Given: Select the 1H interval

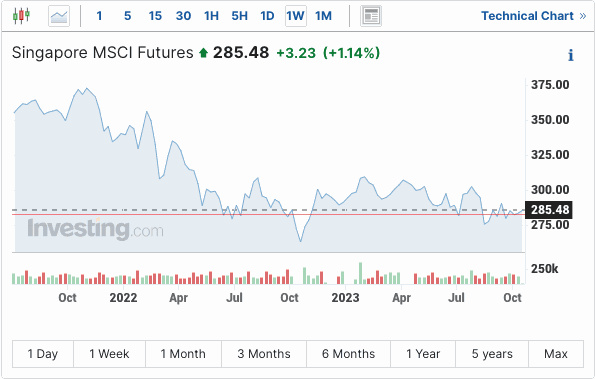Looking at the screenshot, I should tap(211, 16).
